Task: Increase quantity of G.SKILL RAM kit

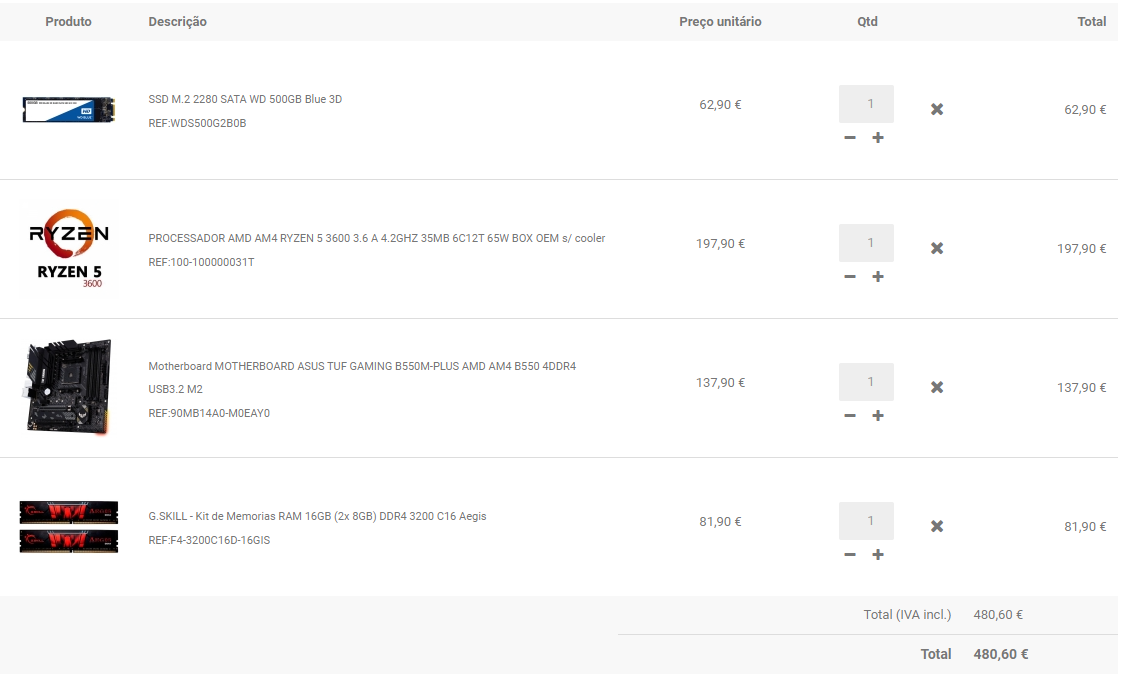Action: click(x=878, y=554)
